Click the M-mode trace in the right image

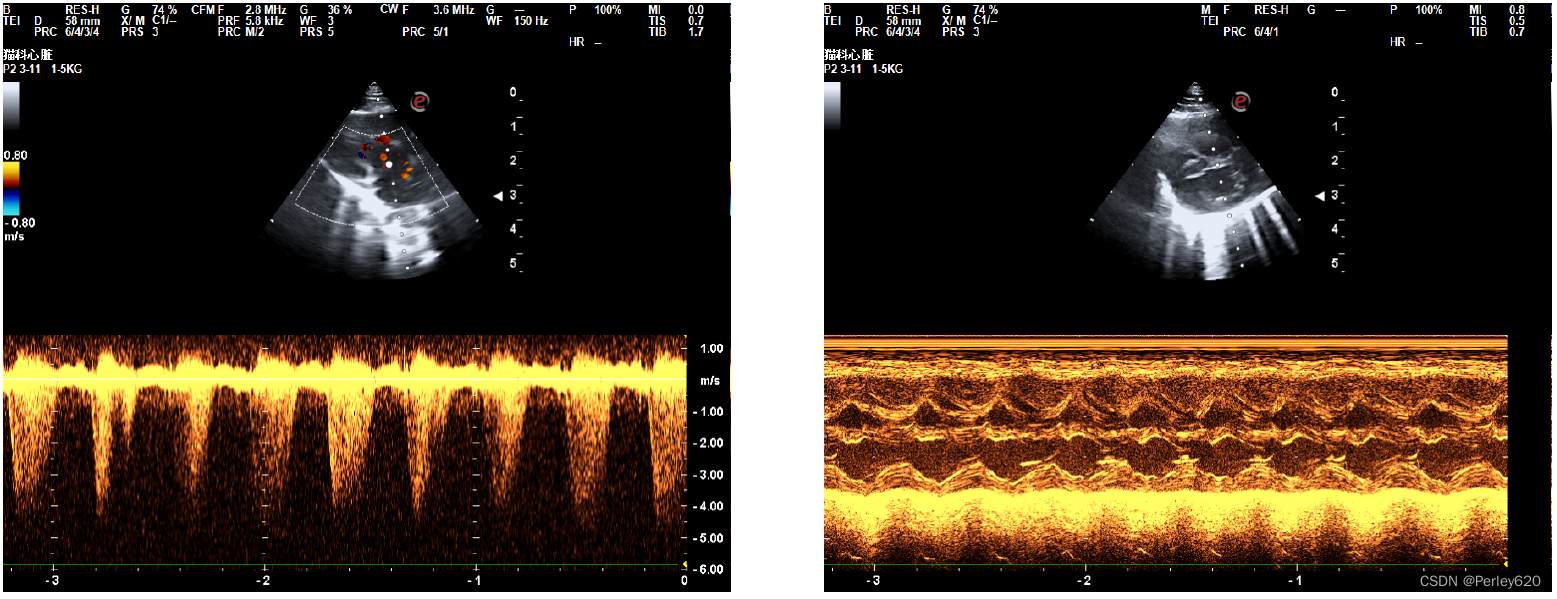(1165, 451)
